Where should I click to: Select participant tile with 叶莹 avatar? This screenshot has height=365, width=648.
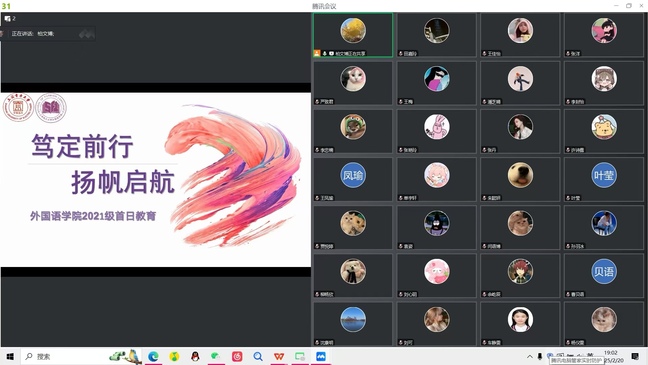(603, 179)
